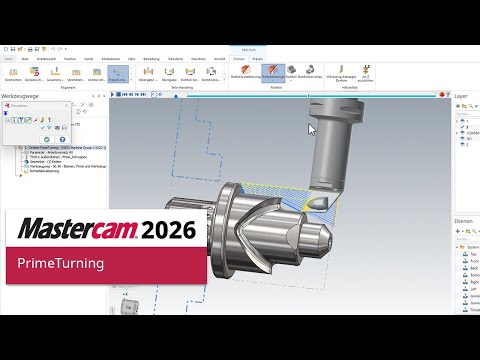Switch to the Maschine ribbon tab
The height and width of the screenshot is (360, 480).
coord(198,59)
